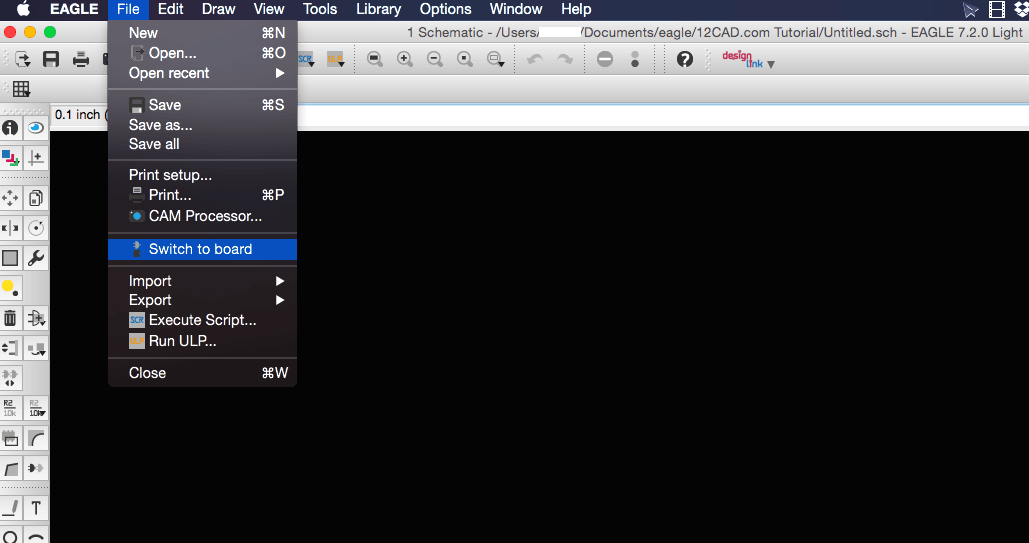Open the Display layers tool
The width and height of the screenshot is (1029, 543).
click(x=10, y=158)
